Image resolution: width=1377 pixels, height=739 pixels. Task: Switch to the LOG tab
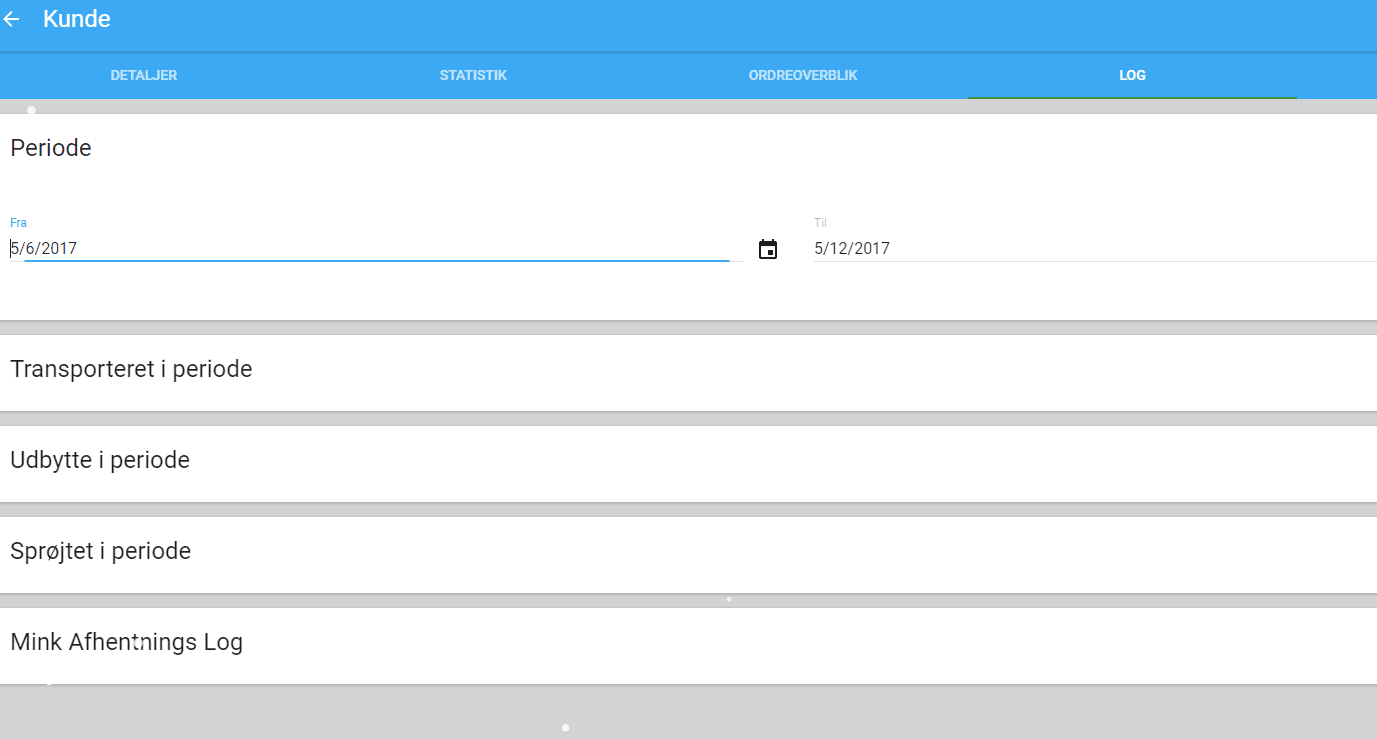[x=1131, y=75]
